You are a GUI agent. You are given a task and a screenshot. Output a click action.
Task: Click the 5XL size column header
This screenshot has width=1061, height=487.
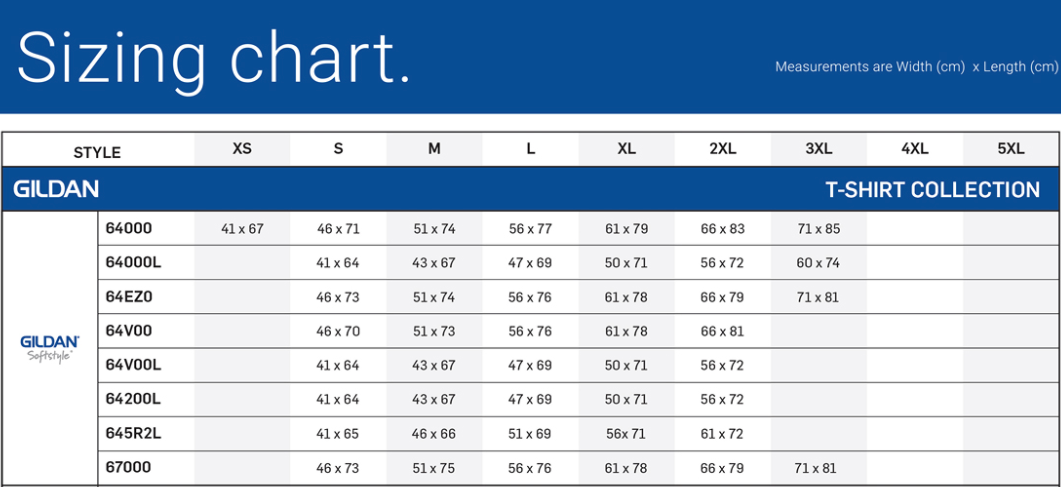tap(1011, 149)
